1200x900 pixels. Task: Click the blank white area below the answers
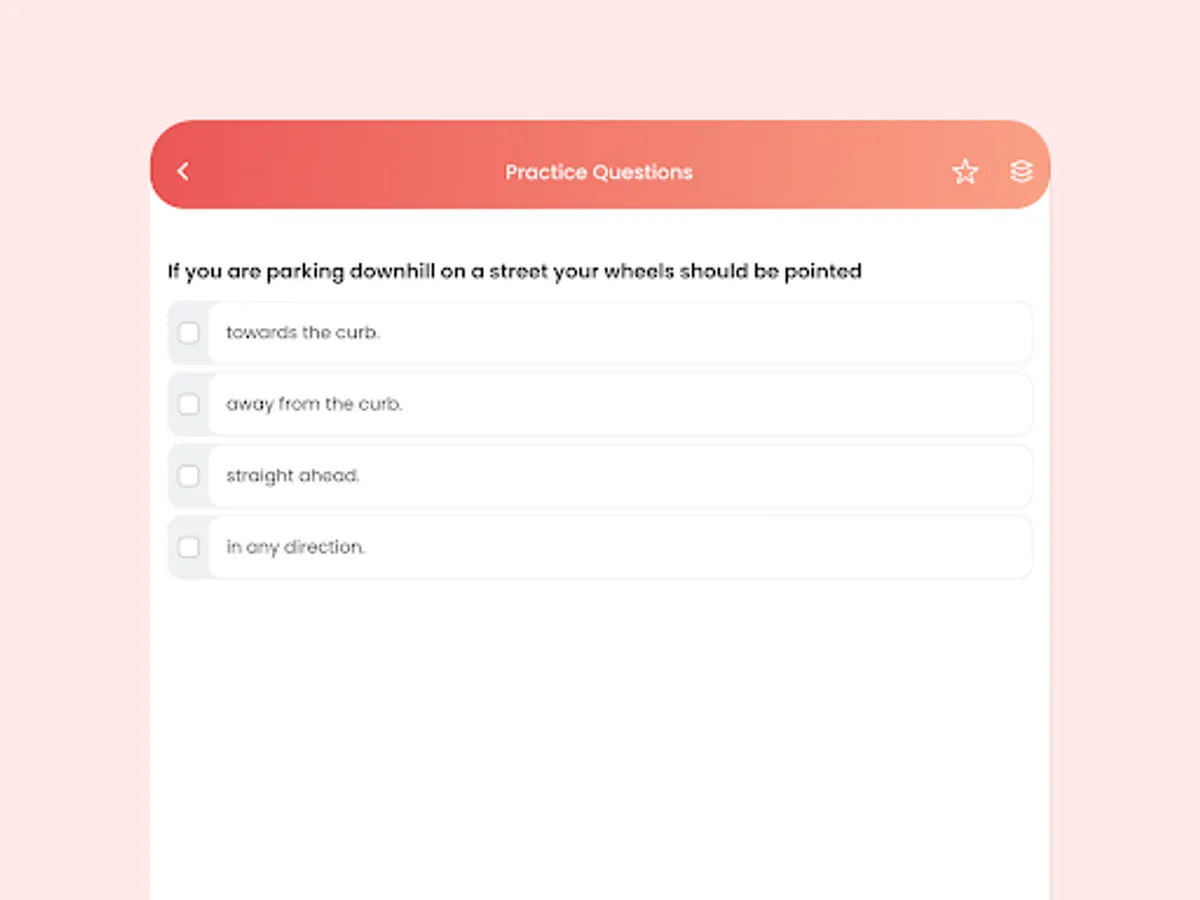[x=600, y=740]
